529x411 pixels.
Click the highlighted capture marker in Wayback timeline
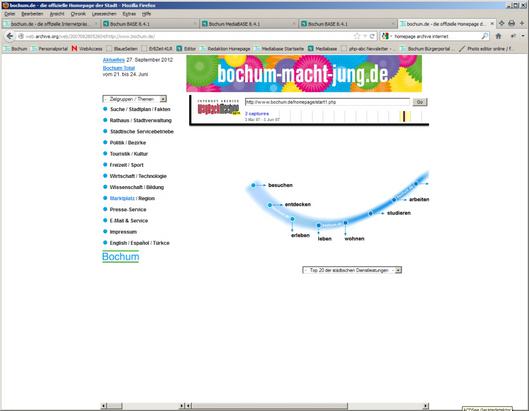click(x=404, y=116)
